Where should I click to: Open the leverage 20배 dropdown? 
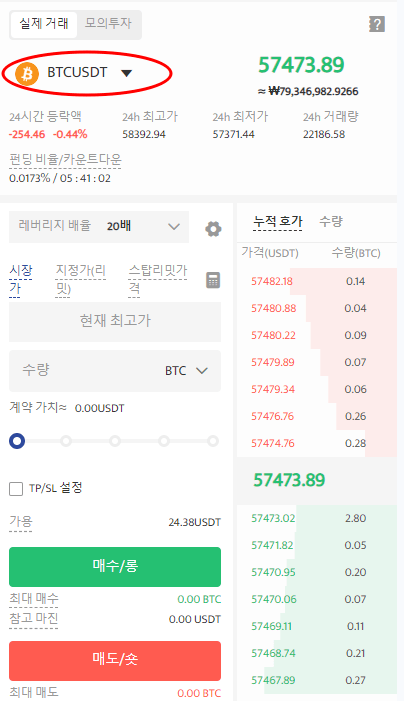tap(99, 227)
